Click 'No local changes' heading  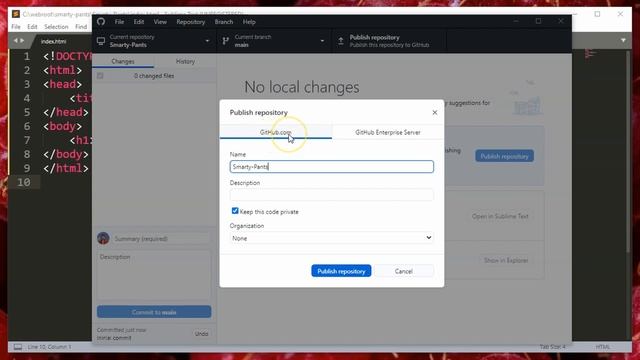[x=302, y=87]
